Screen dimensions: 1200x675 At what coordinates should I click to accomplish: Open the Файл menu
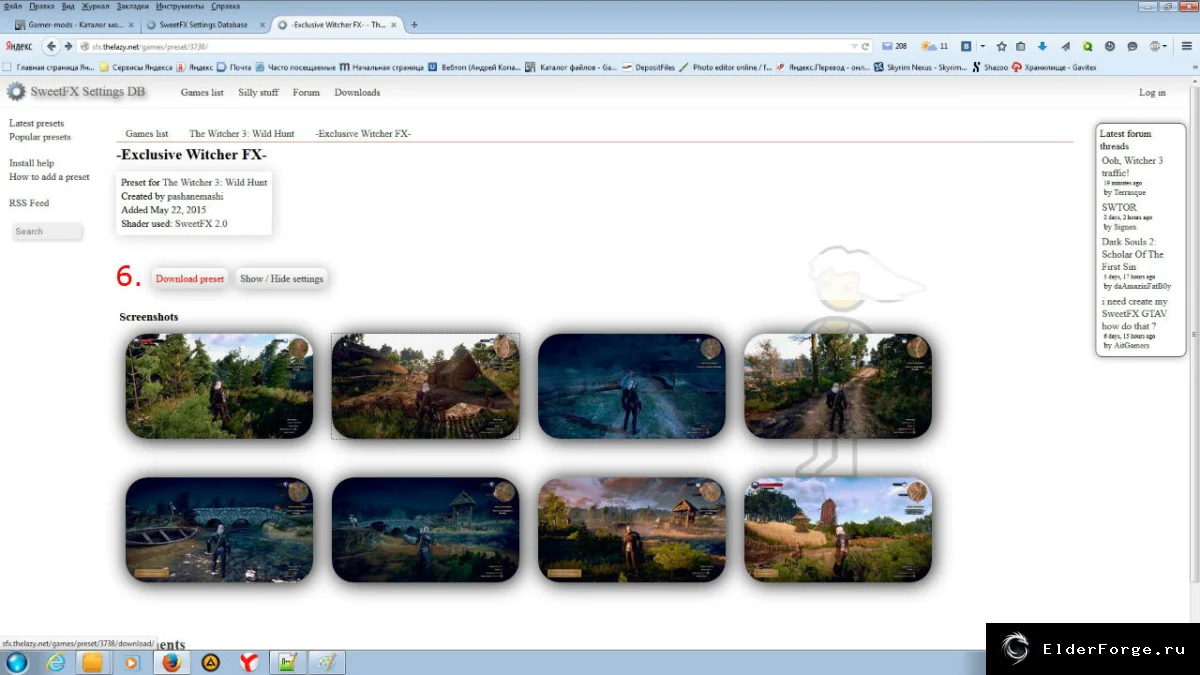[13, 6]
